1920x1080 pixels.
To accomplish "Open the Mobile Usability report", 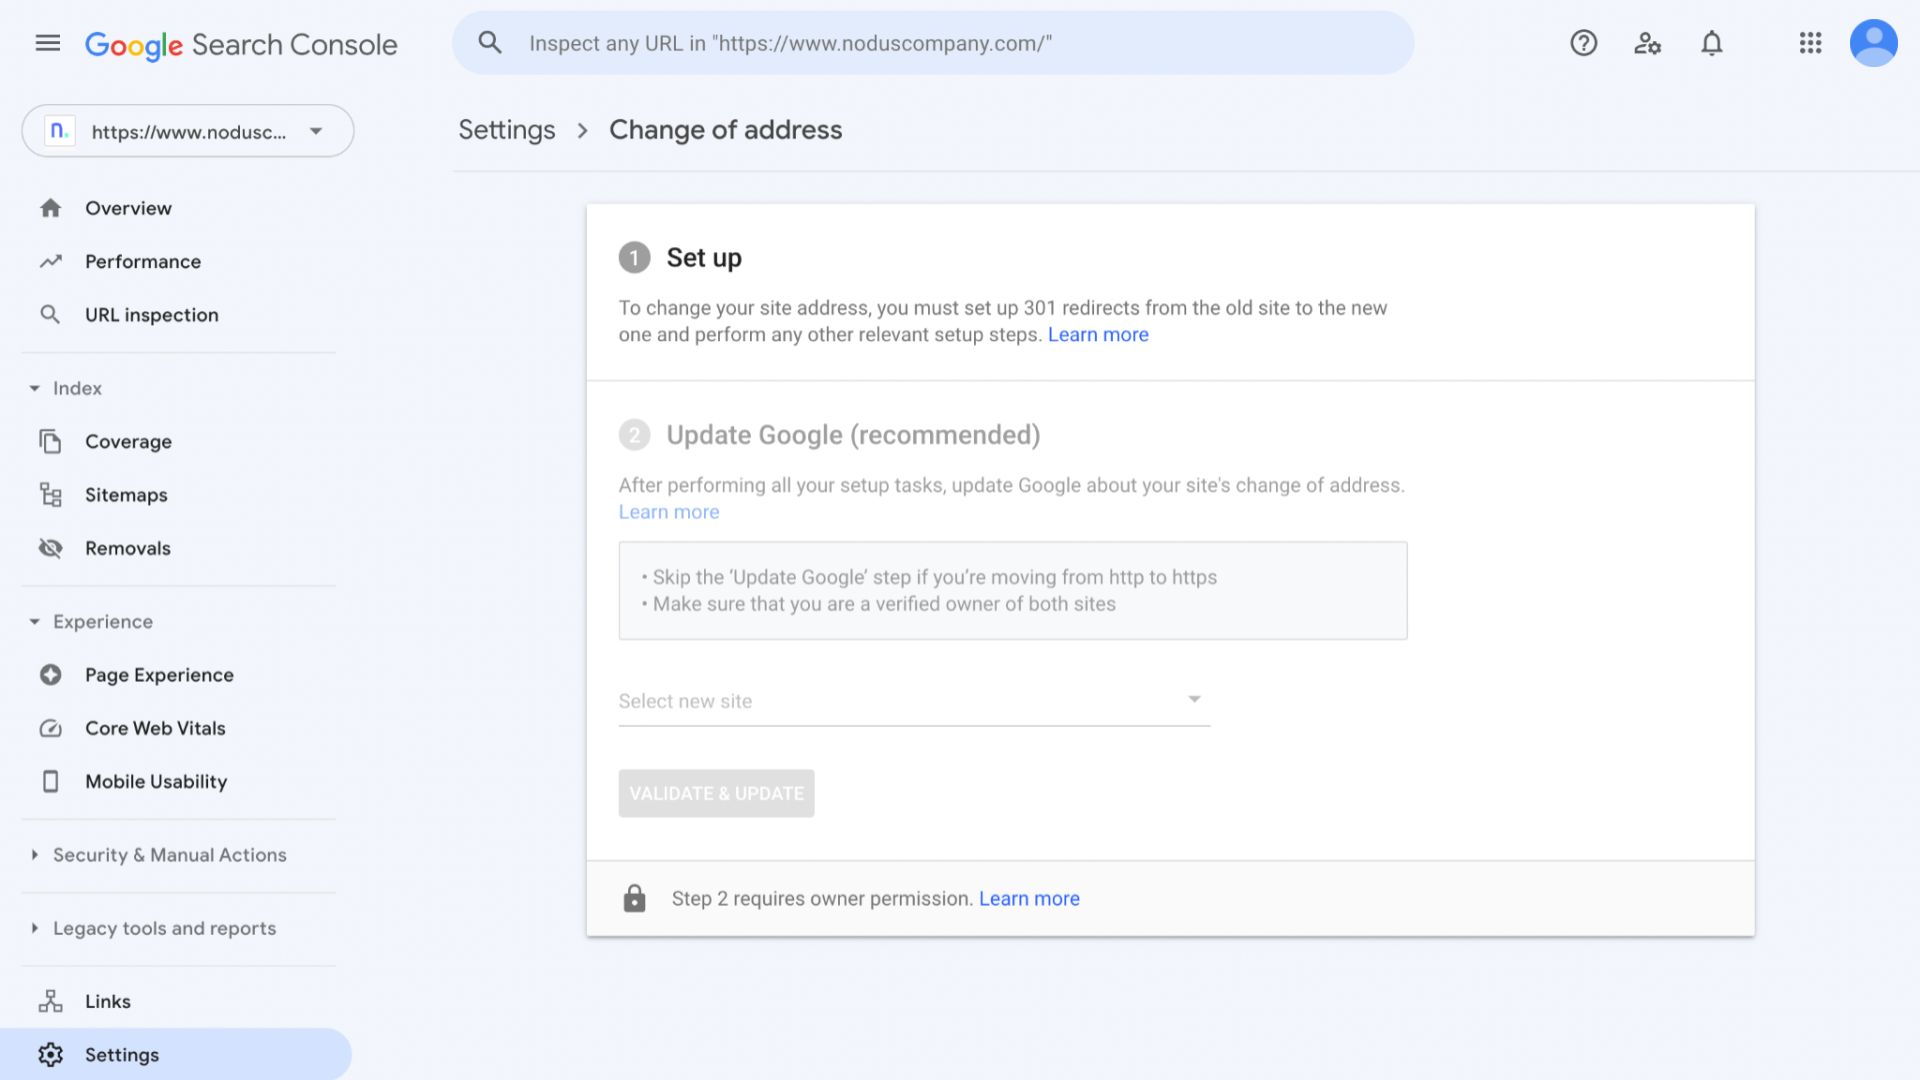I will 156,781.
